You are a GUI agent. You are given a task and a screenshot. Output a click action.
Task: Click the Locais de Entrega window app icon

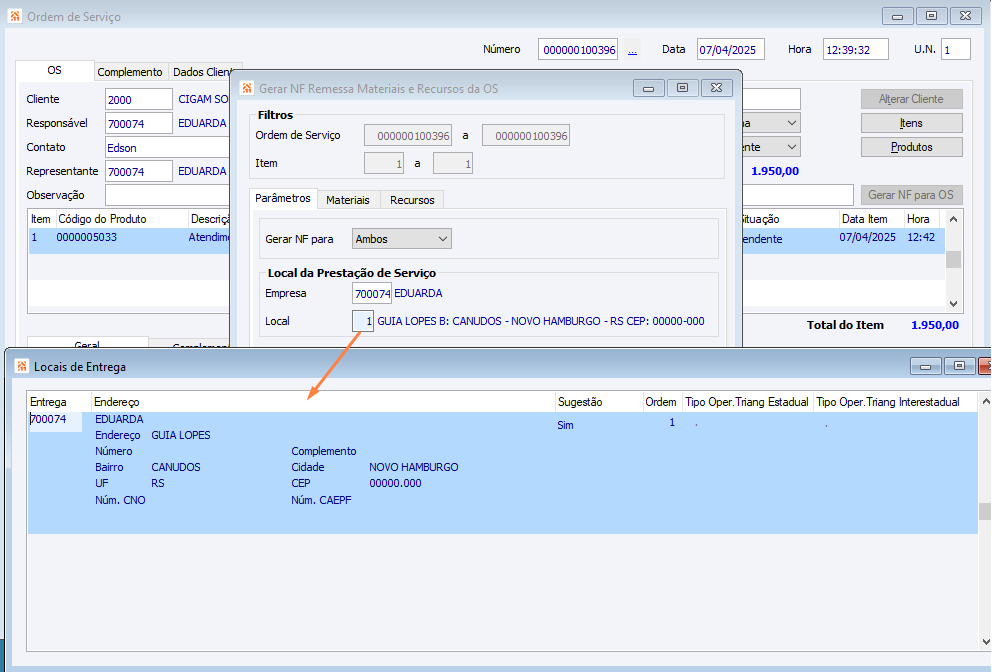(x=22, y=366)
